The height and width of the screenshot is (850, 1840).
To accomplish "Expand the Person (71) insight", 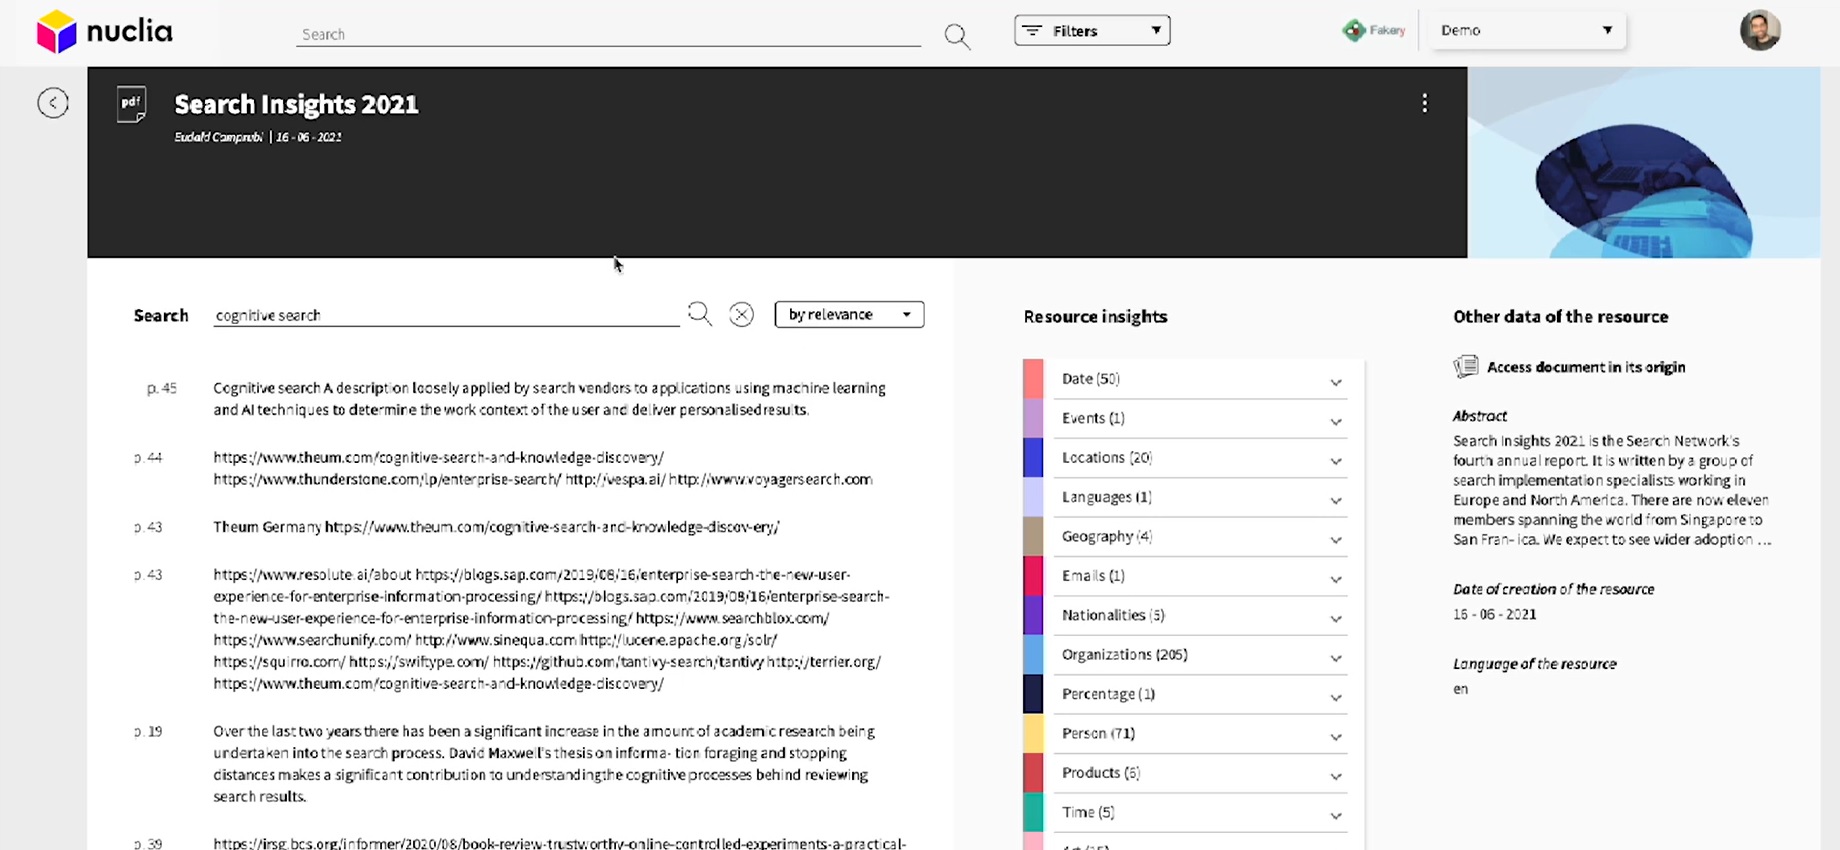I will pyautogui.click(x=1200, y=734).
